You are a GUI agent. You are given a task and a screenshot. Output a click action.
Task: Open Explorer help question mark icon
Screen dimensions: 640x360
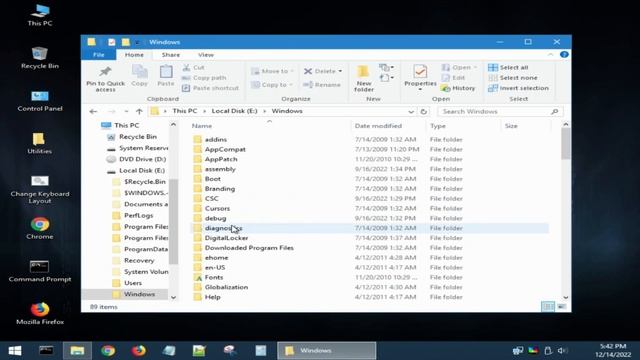[564, 54]
